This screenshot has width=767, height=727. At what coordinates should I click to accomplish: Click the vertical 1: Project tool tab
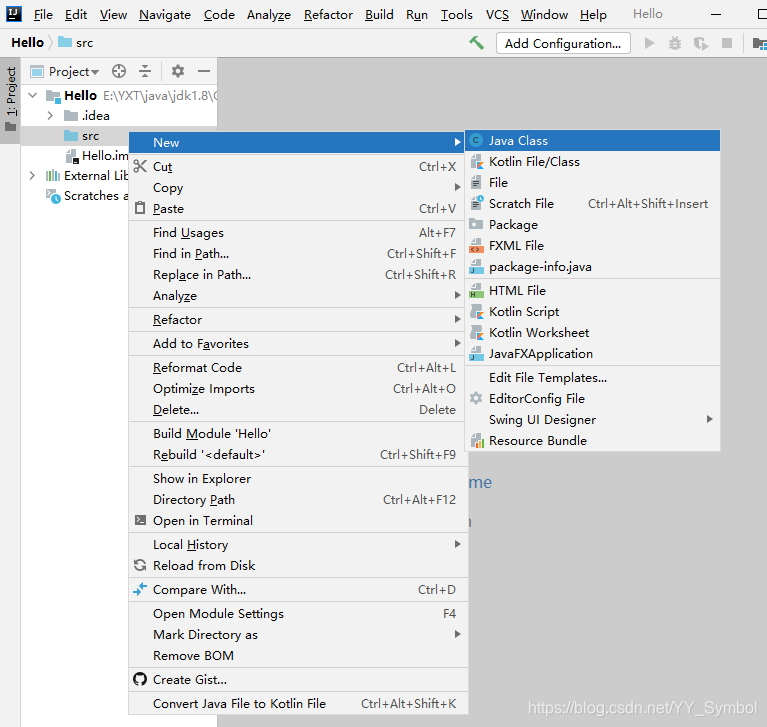[x=10, y=99]
